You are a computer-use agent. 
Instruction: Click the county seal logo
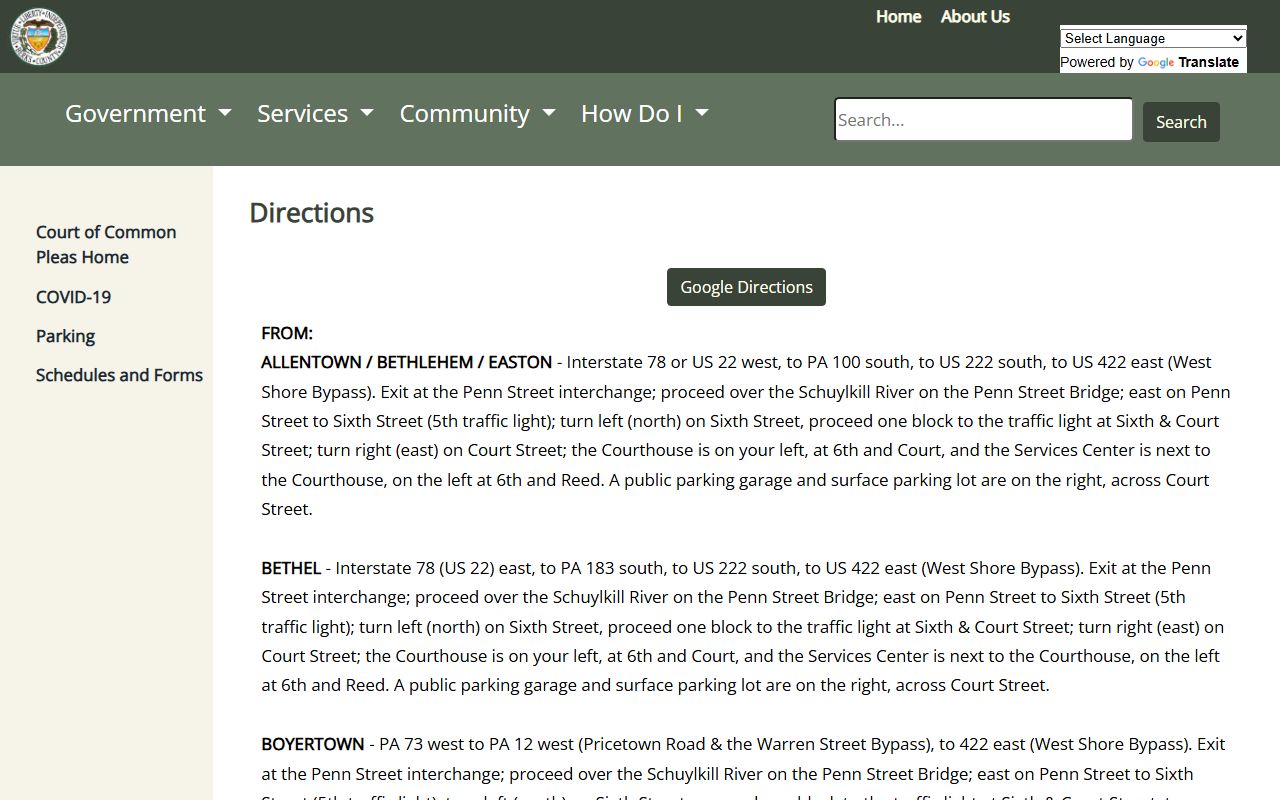click(x=39, y=36)
